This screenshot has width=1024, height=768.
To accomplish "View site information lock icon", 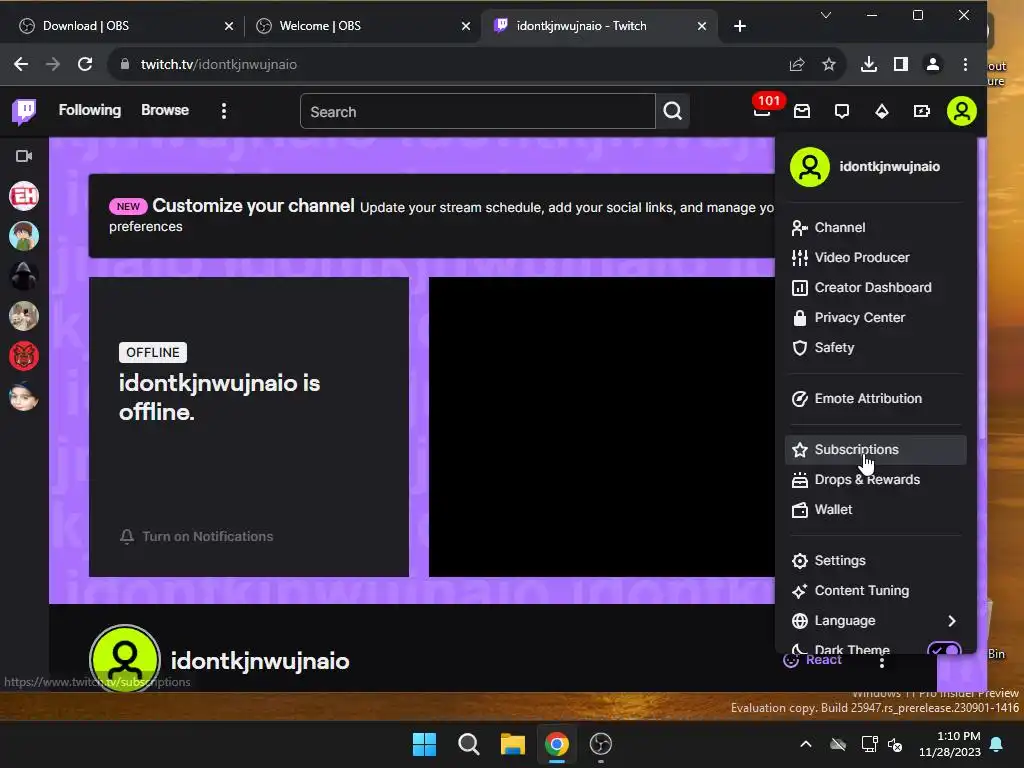I will click(125, 64).
